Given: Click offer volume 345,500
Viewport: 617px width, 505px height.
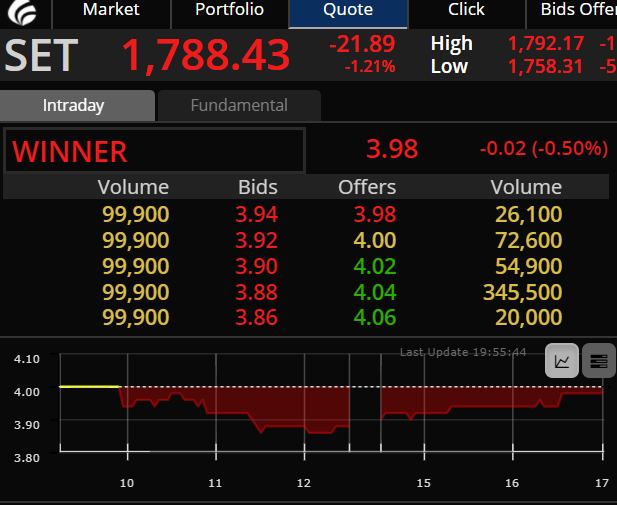Looking at the screenshot, I should [x=523, y=292].
